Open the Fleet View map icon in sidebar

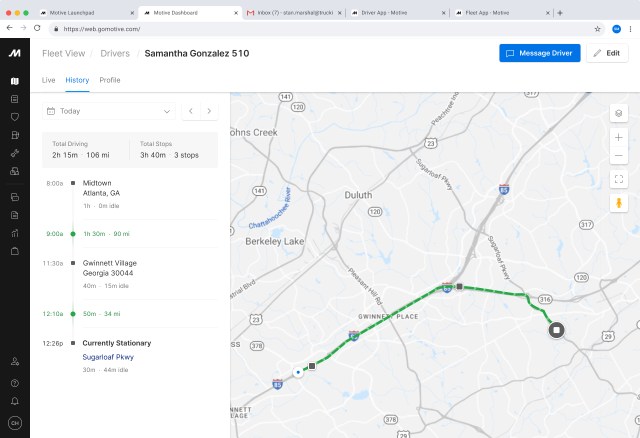(15, 82)
